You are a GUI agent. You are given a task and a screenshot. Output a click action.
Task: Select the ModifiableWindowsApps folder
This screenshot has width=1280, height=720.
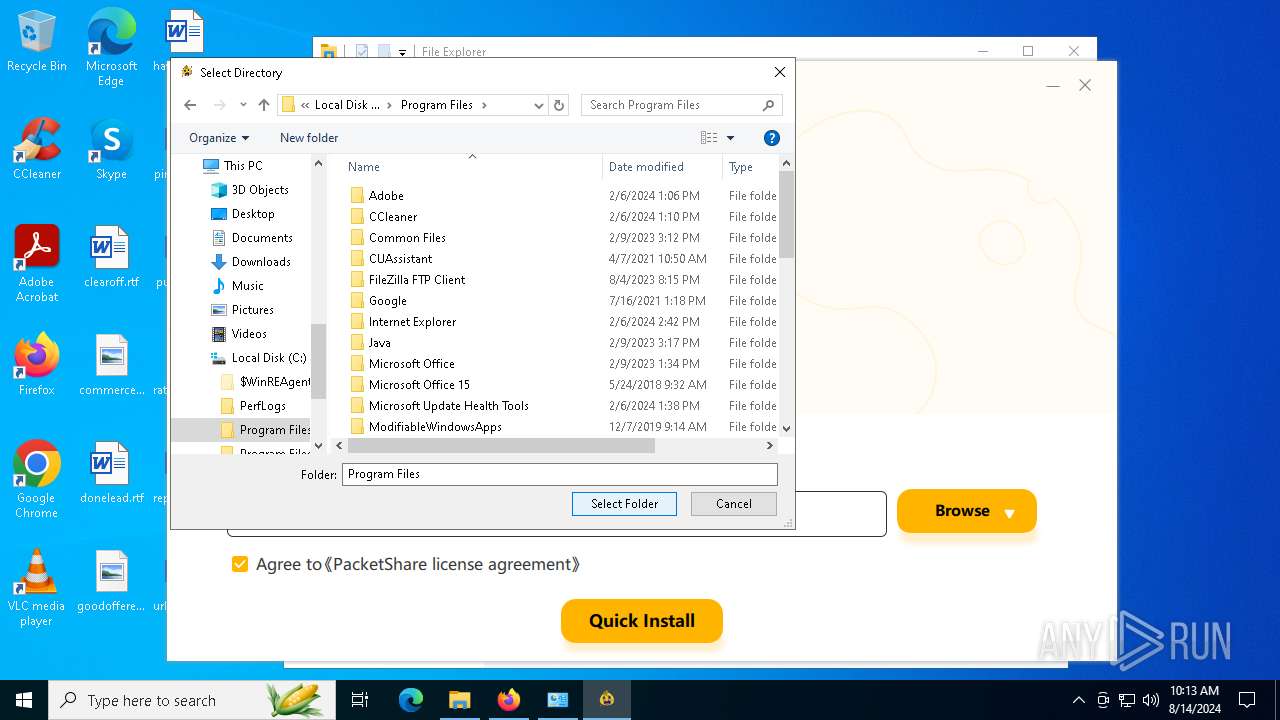click(x=435, y=427)
